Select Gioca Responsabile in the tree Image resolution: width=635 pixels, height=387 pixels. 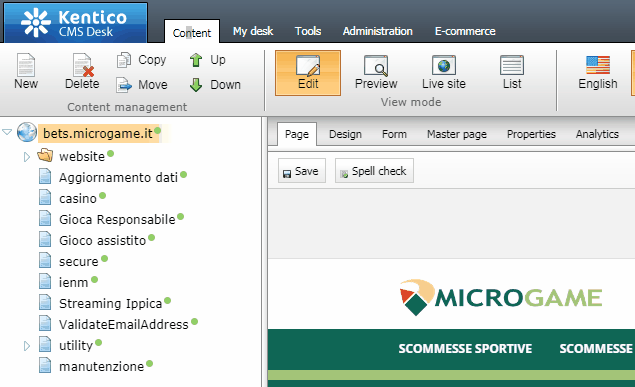tap(117, 219)
